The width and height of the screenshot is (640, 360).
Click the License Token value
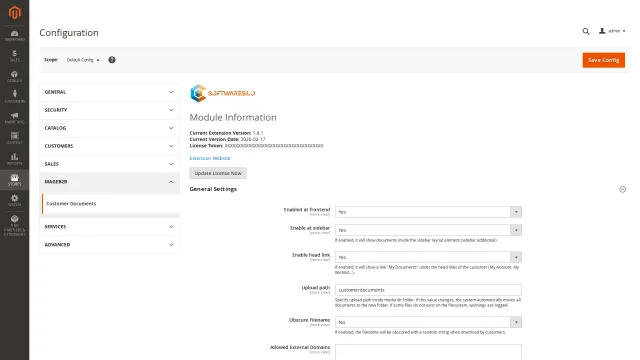point(274,146)
